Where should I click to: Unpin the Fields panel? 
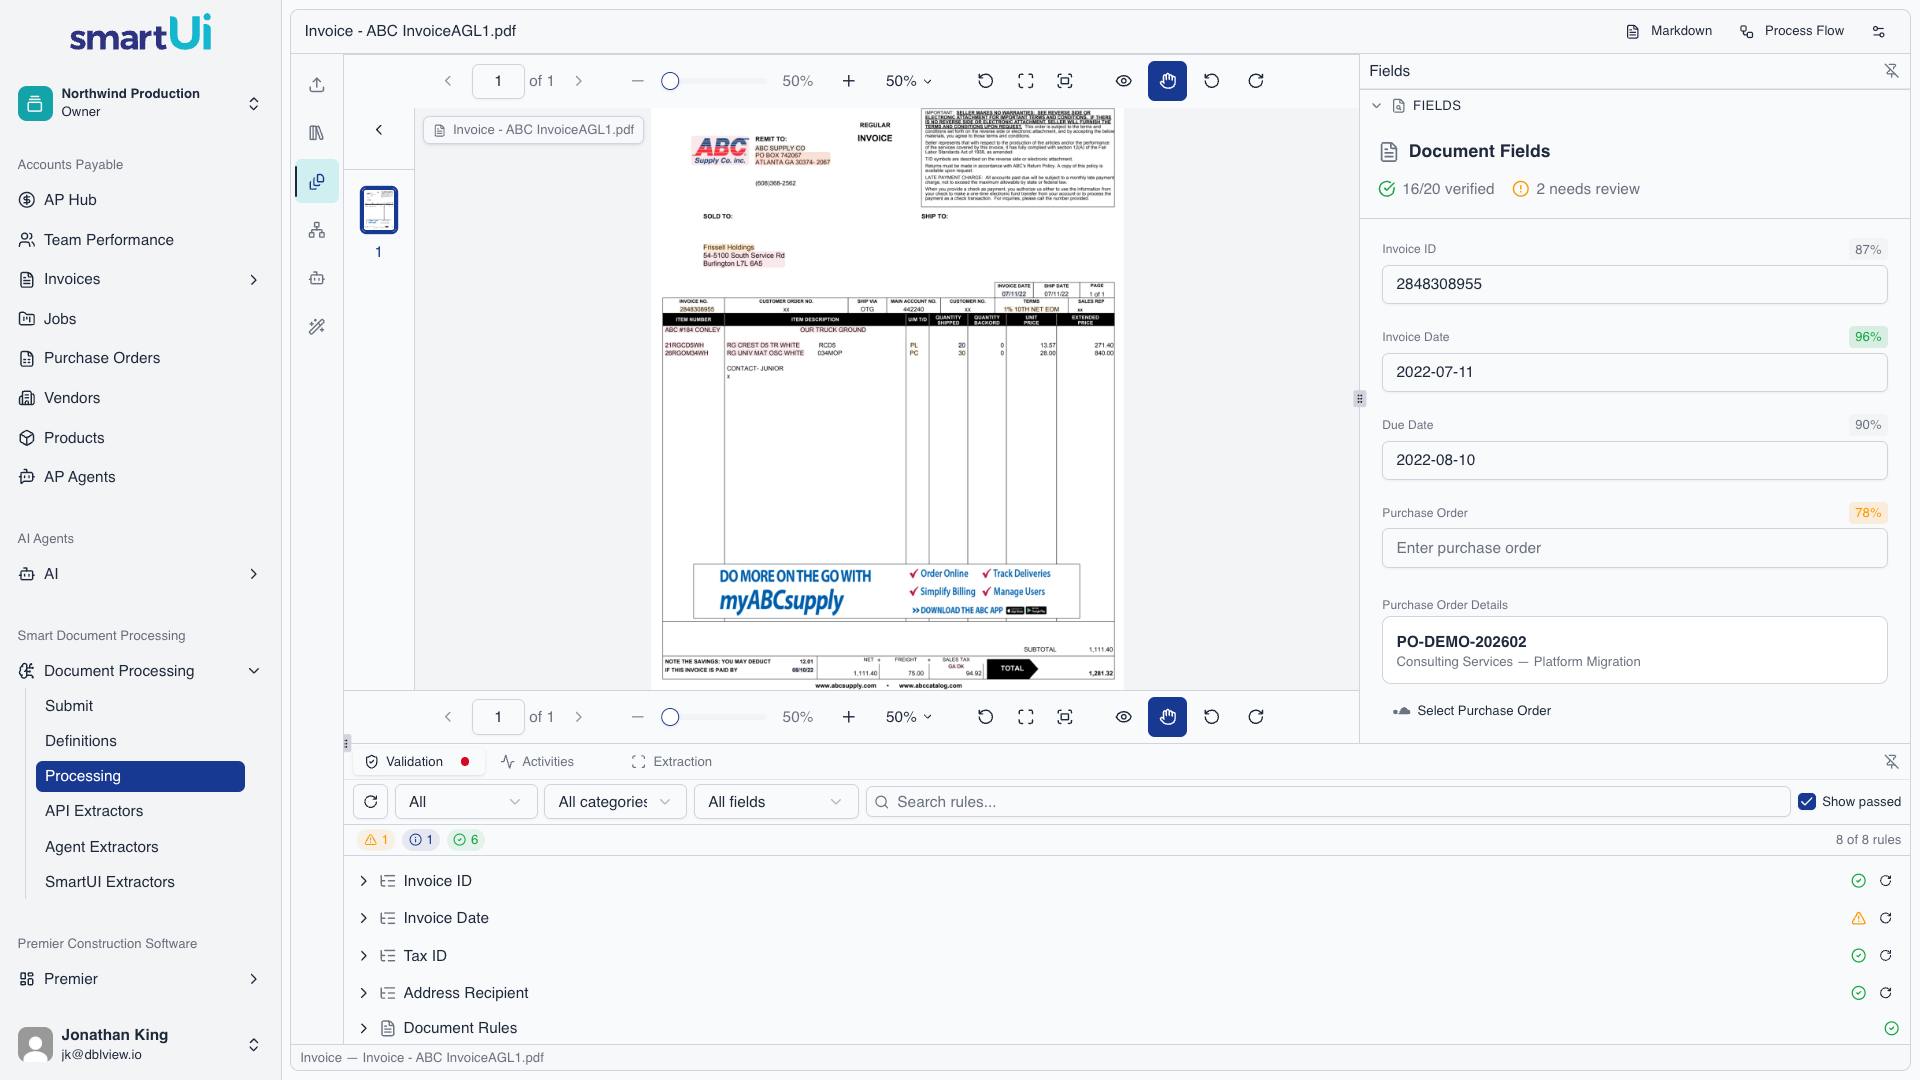tap(1891, 71)
